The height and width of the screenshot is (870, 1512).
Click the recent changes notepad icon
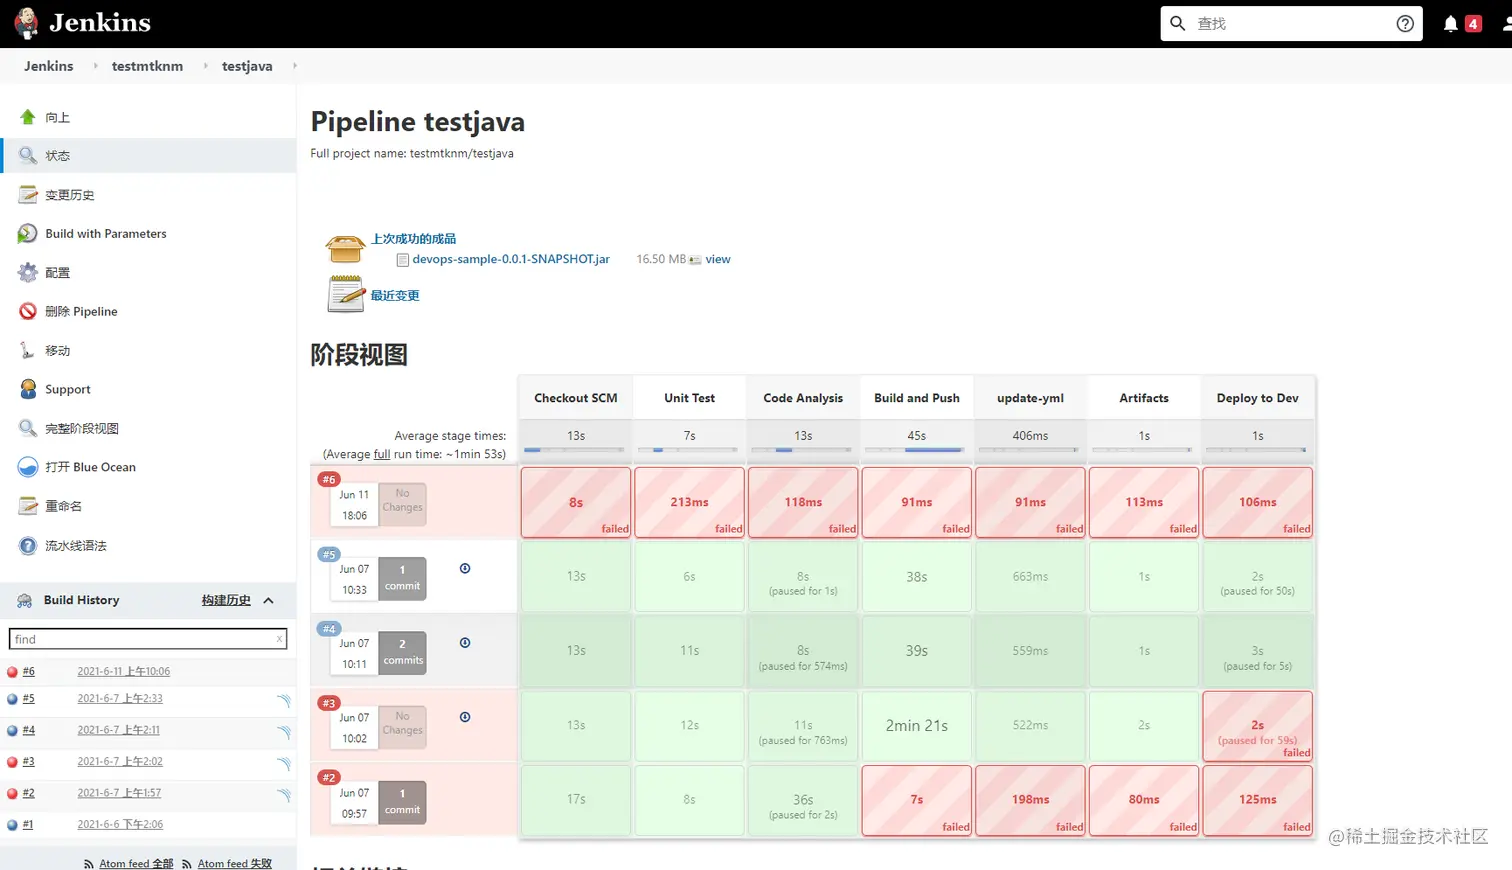click(x=346, y=294)
